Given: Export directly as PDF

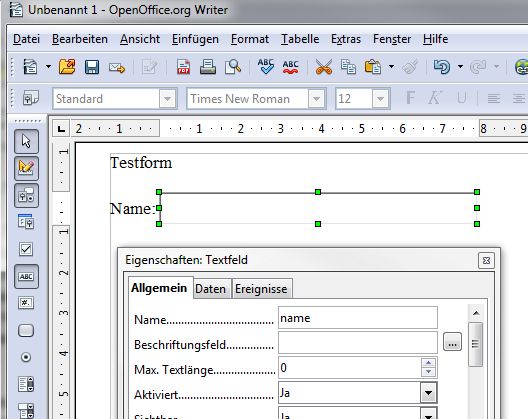Looking at the screenshot, I should pyautogui.click(x=184, y=67).
